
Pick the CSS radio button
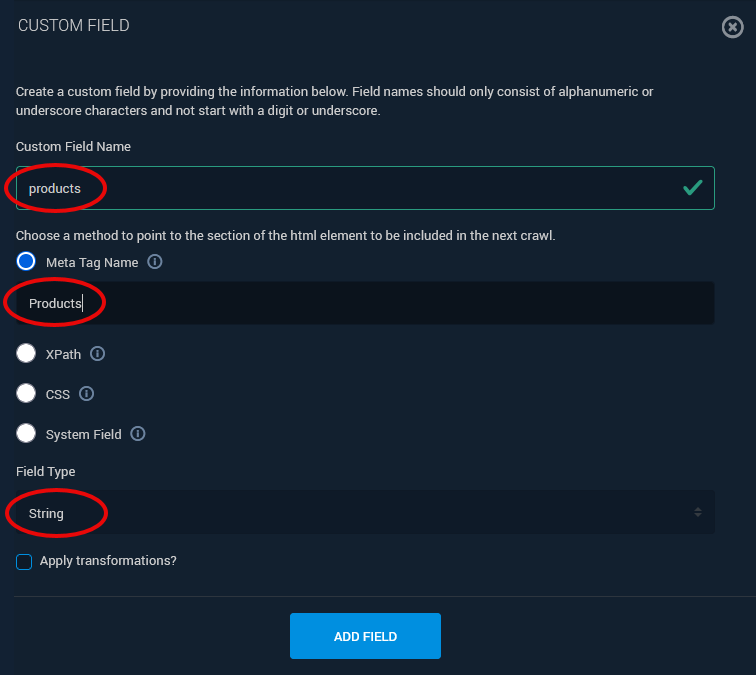point(27,394)
